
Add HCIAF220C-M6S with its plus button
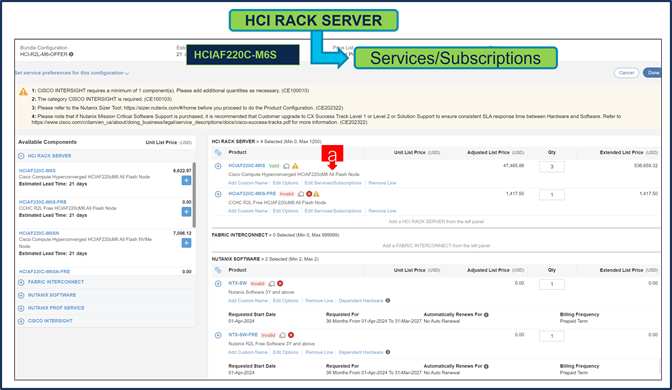(186, 180)
